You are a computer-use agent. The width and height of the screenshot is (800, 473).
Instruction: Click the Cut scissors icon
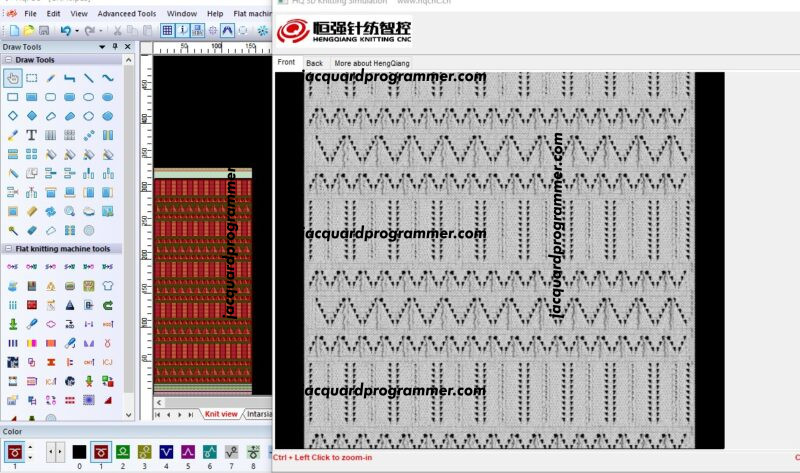tap(117, 31)
